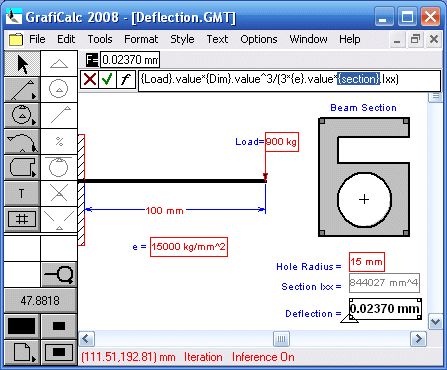Open the File menu
Viewport: 447px width, 370px height.
point(37,39)
